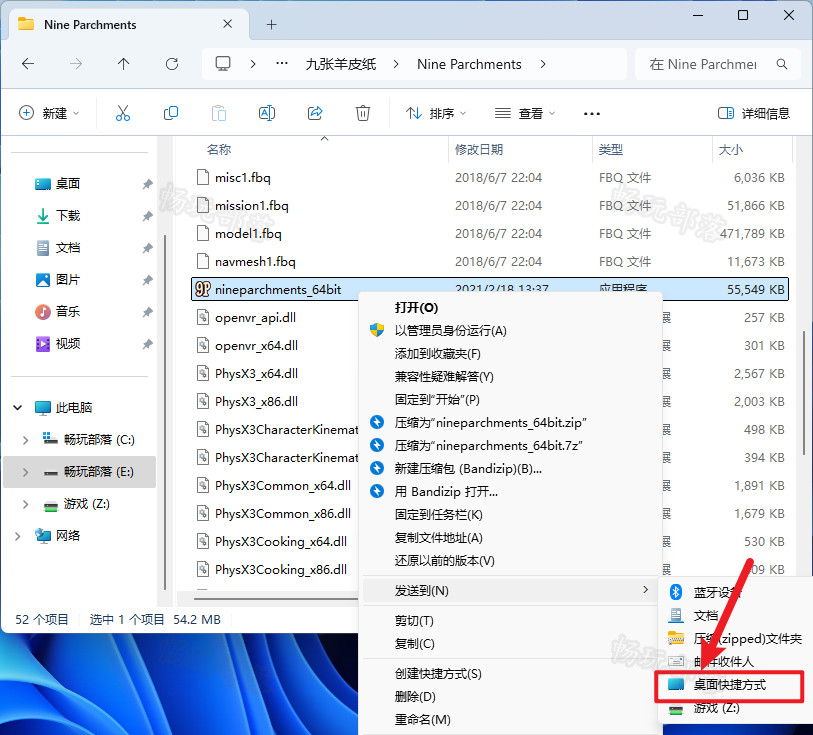Add a new tab with plus button
The image size is (813, 735).
click(271, 24)
